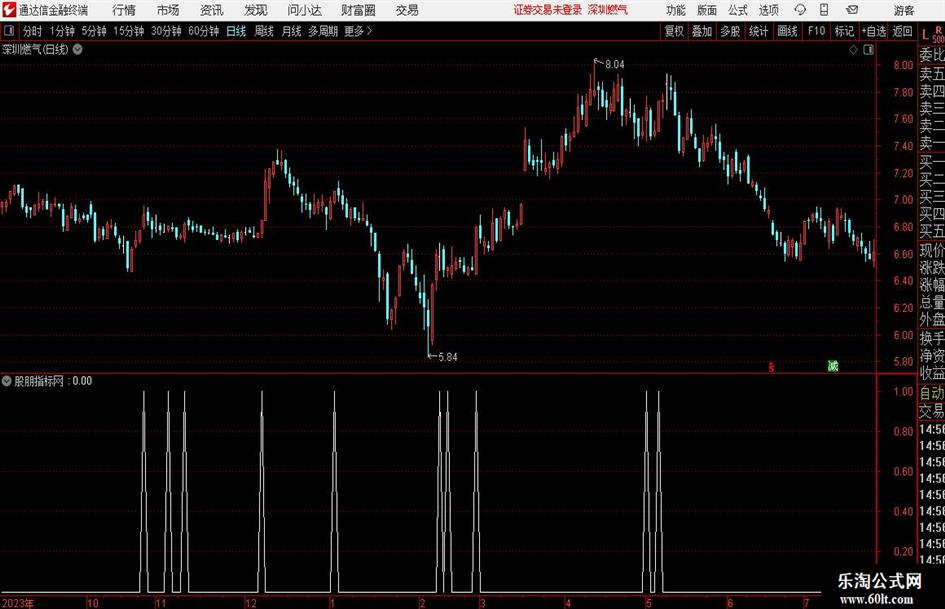Switch to 5分钟 period tab
The image size is (945, 609).
pyautogui.click(x=94, y=31)
